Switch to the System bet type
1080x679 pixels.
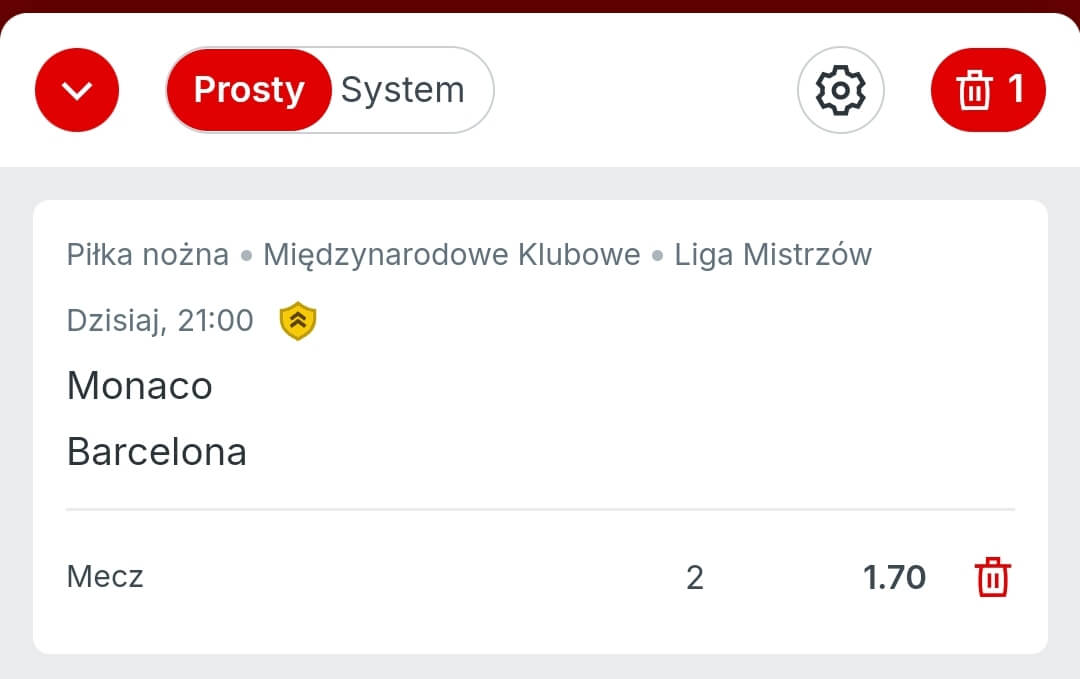click(403, 90)
